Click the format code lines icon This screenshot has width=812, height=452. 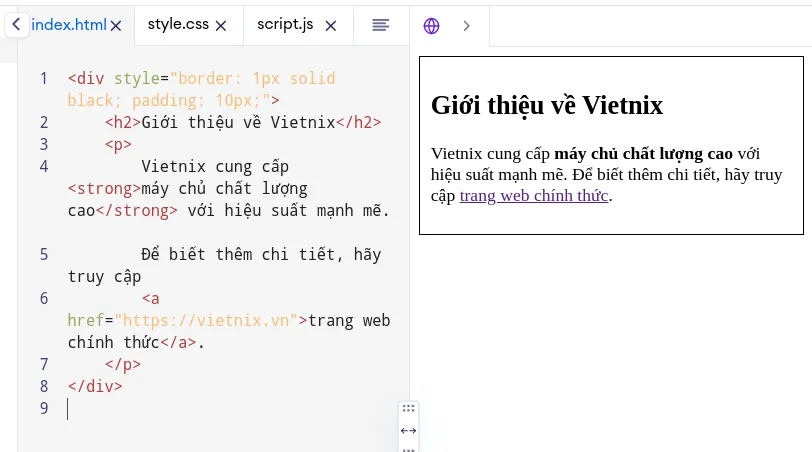pos(381,25)
